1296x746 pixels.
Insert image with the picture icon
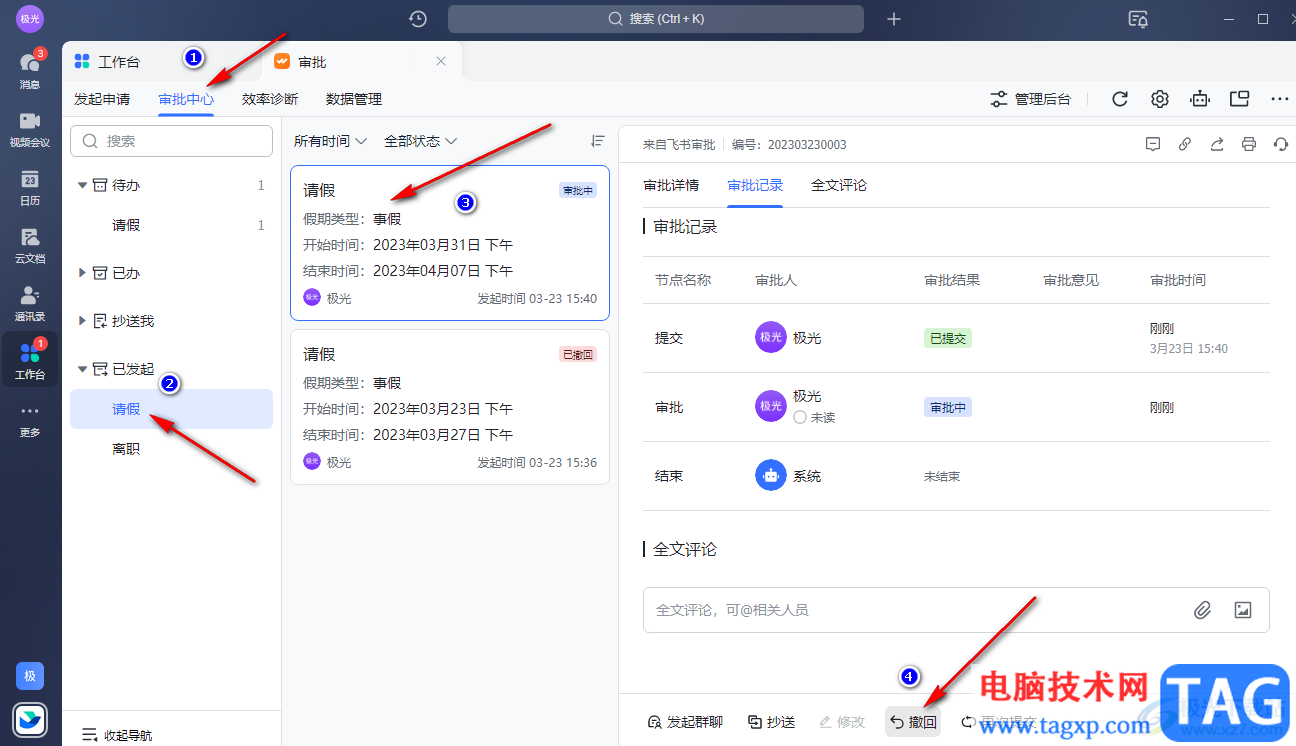pos(1243,610)
